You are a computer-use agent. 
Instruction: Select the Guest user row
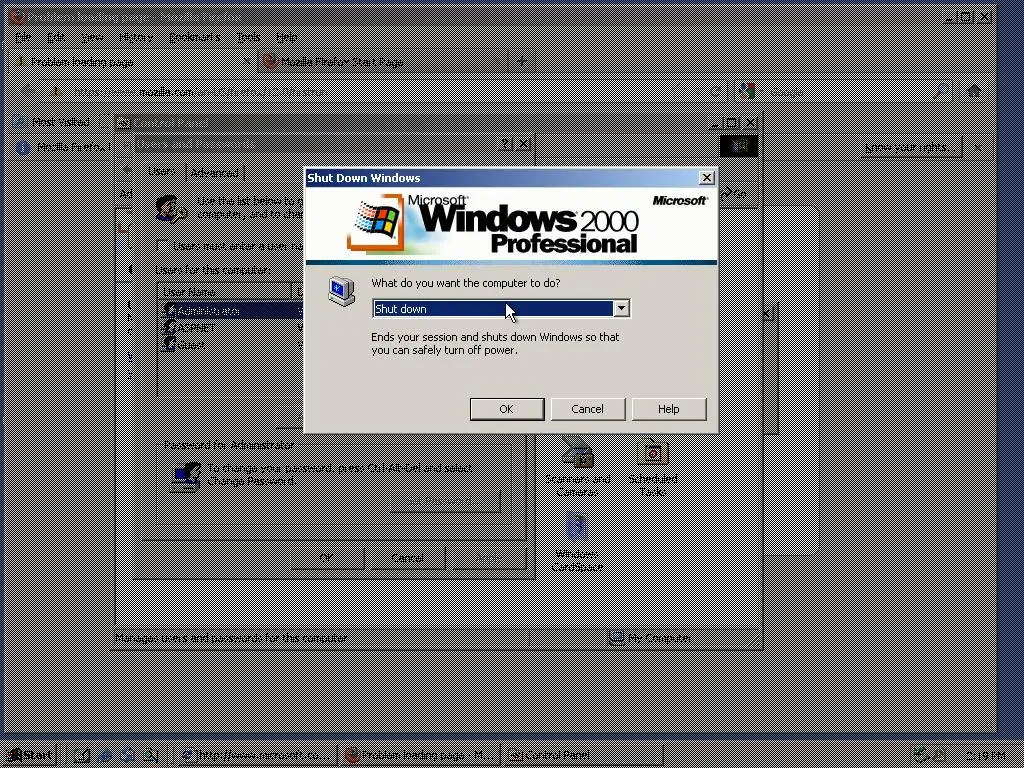229,345
